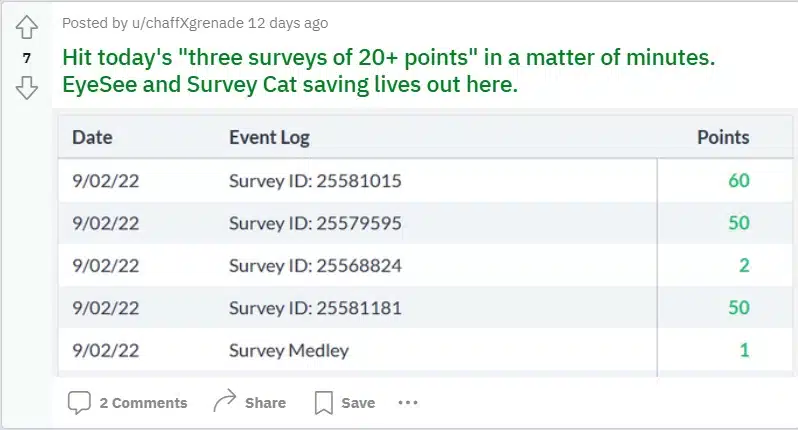This screenshot has width=798, height=430.
Task: Click the Survey ID: 25568824 entry
Action: [x=315, y=265]
